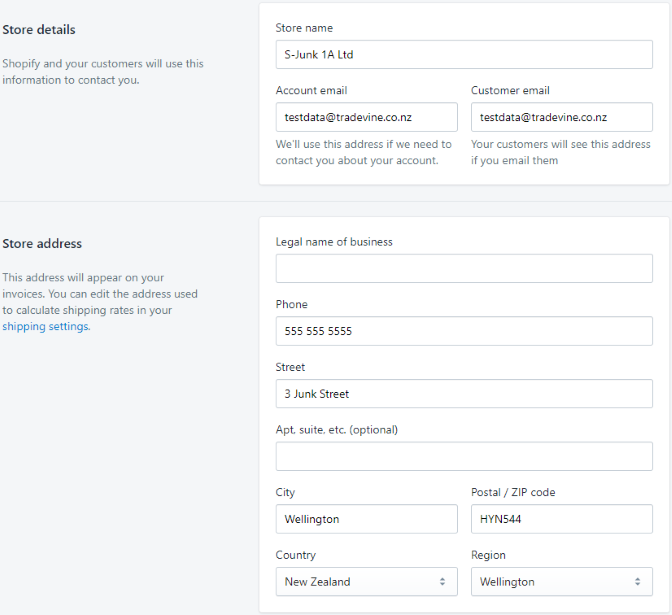Click the Store details heading
This screenshot has width=672, height=615.
coord(39,30)
